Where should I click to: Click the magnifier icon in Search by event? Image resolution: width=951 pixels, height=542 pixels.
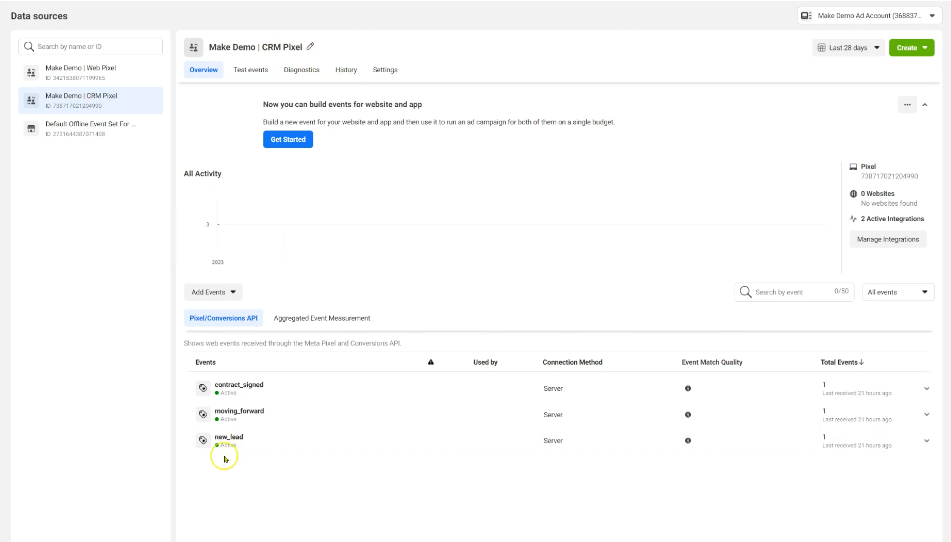745,292
